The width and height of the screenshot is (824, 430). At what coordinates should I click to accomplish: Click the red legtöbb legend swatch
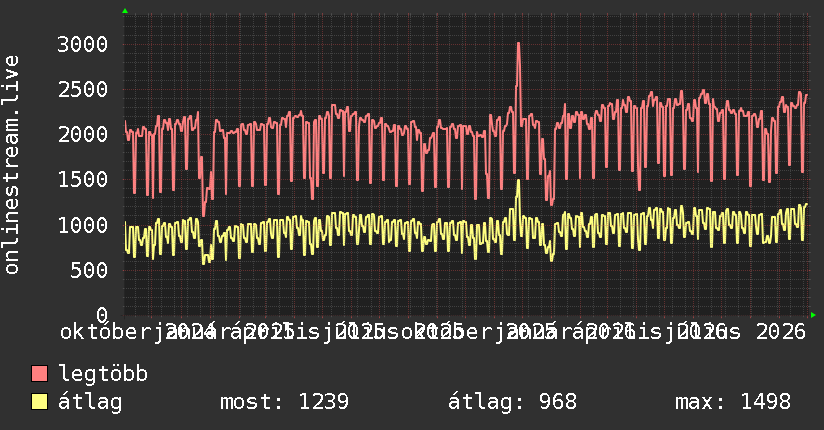point(39,373)
